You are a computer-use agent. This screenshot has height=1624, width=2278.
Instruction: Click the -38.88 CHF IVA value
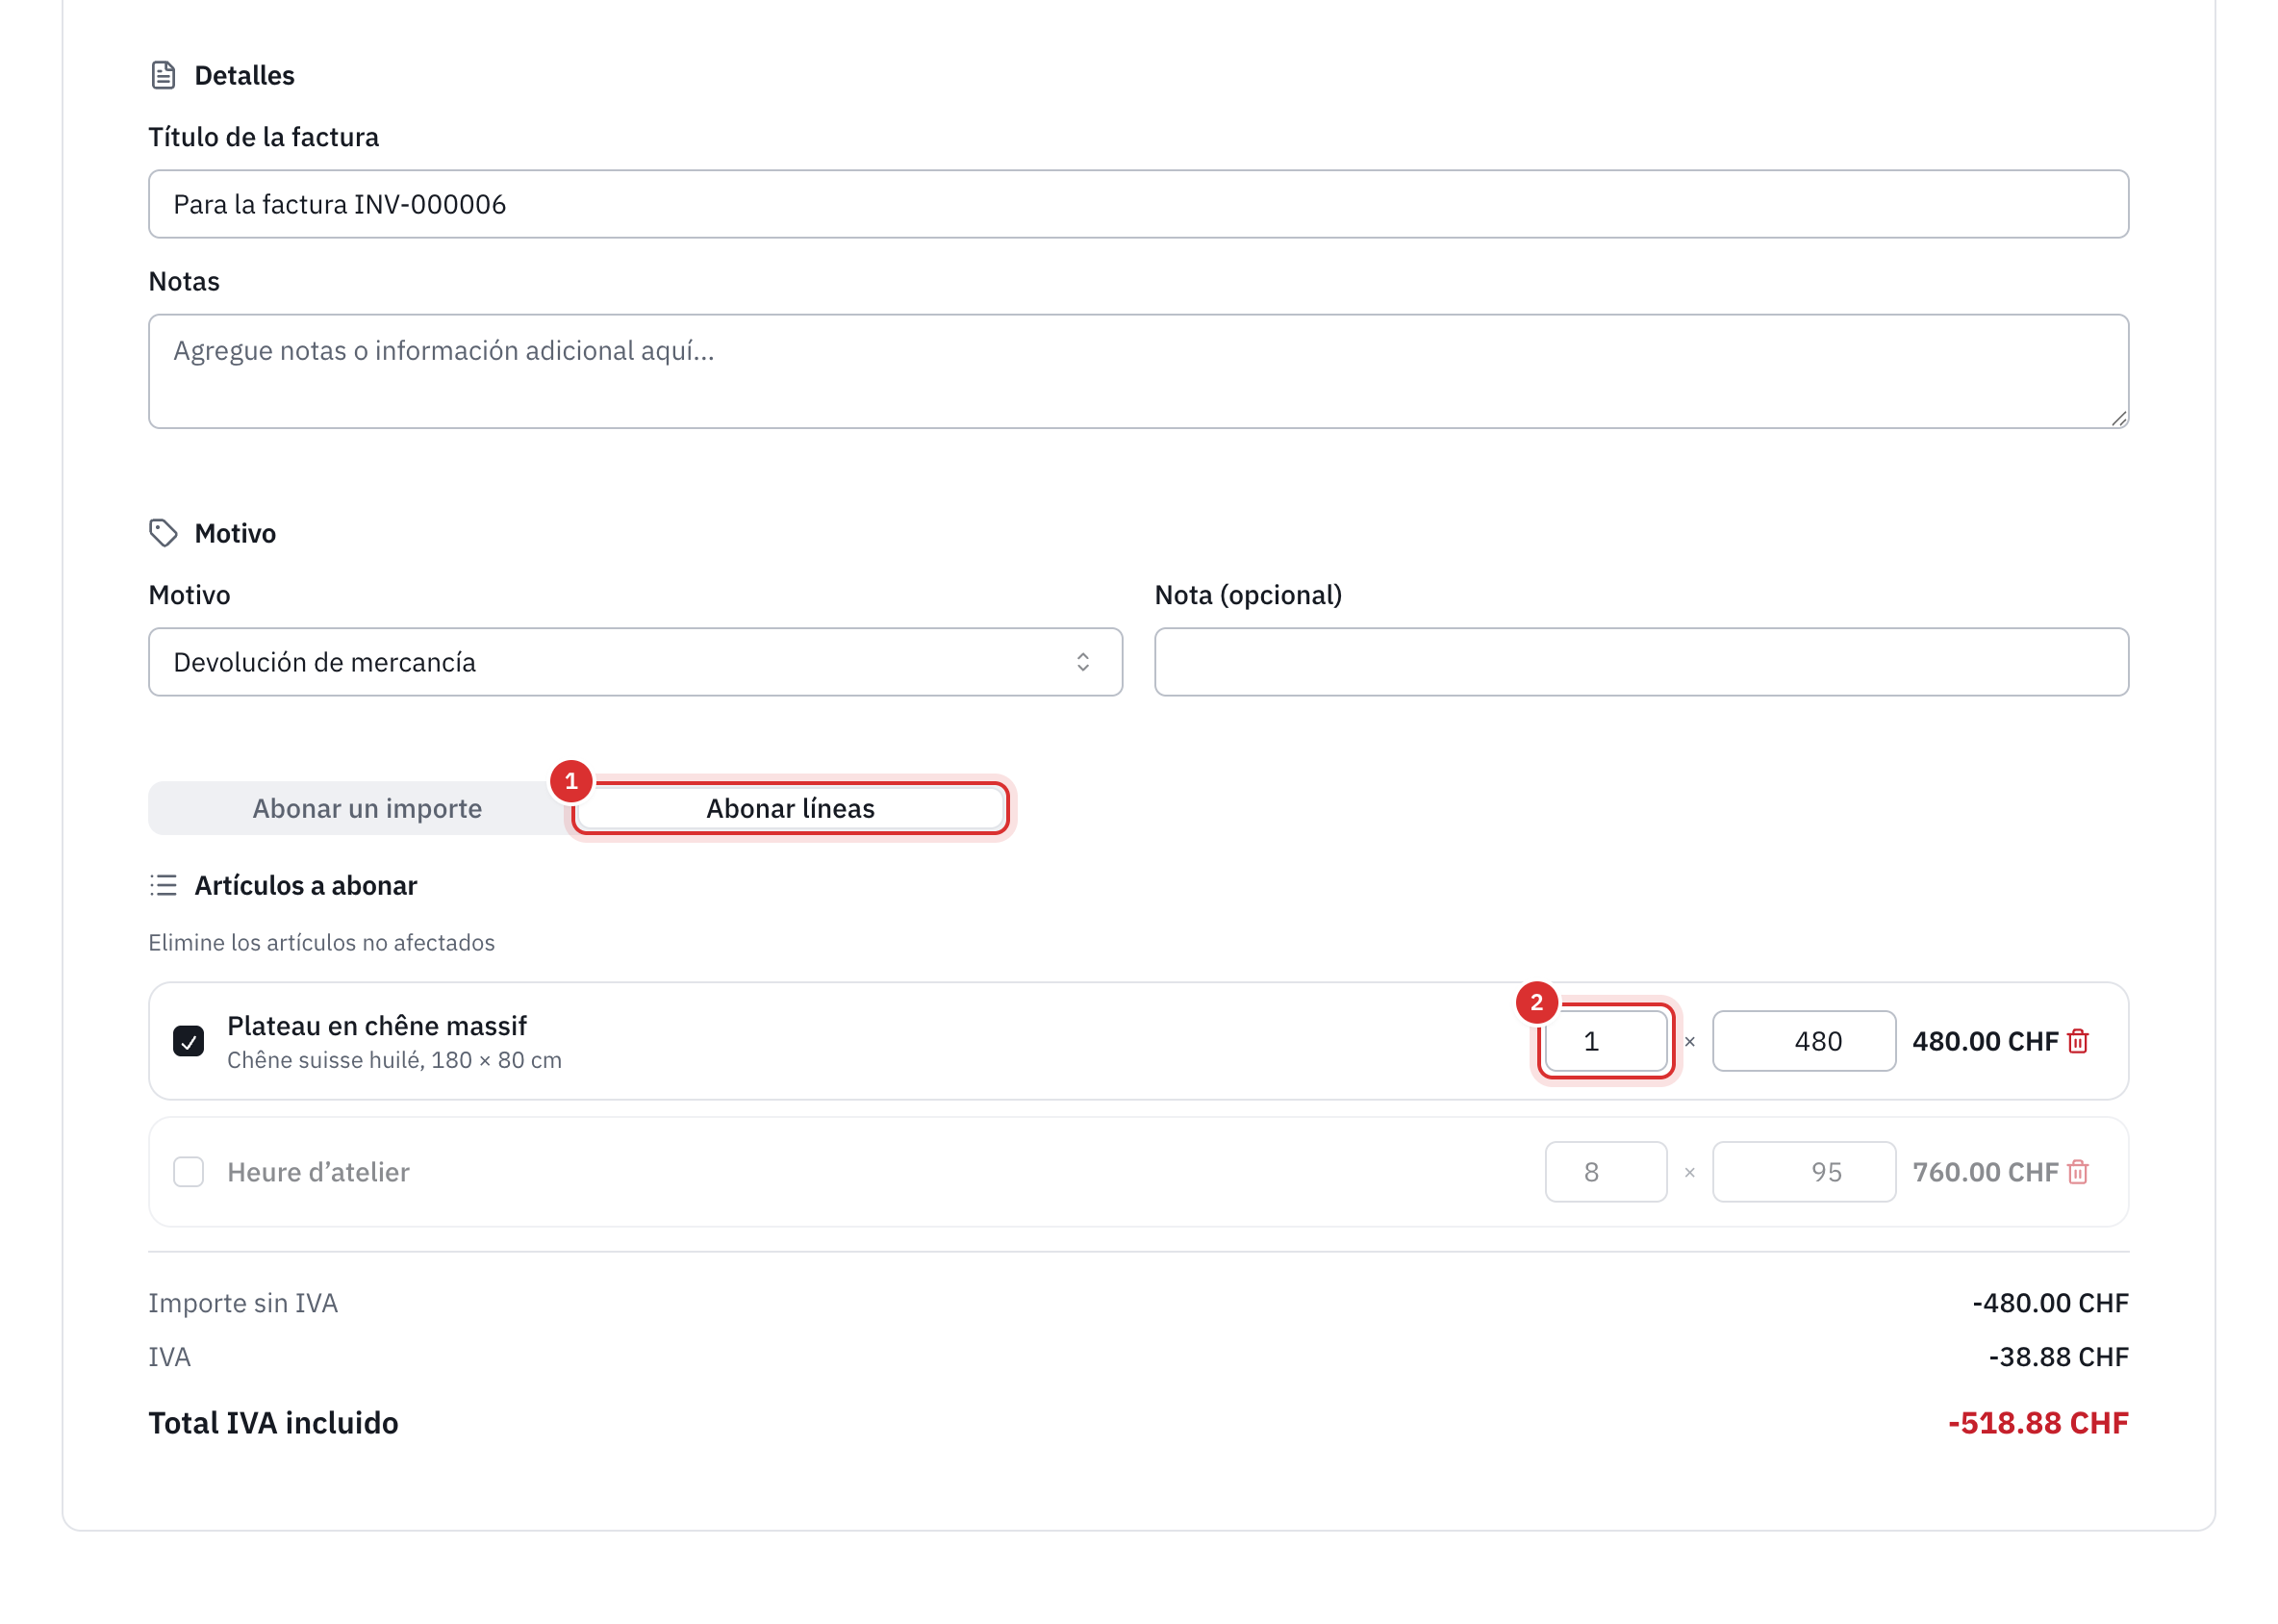[x=2058, y=1357]
